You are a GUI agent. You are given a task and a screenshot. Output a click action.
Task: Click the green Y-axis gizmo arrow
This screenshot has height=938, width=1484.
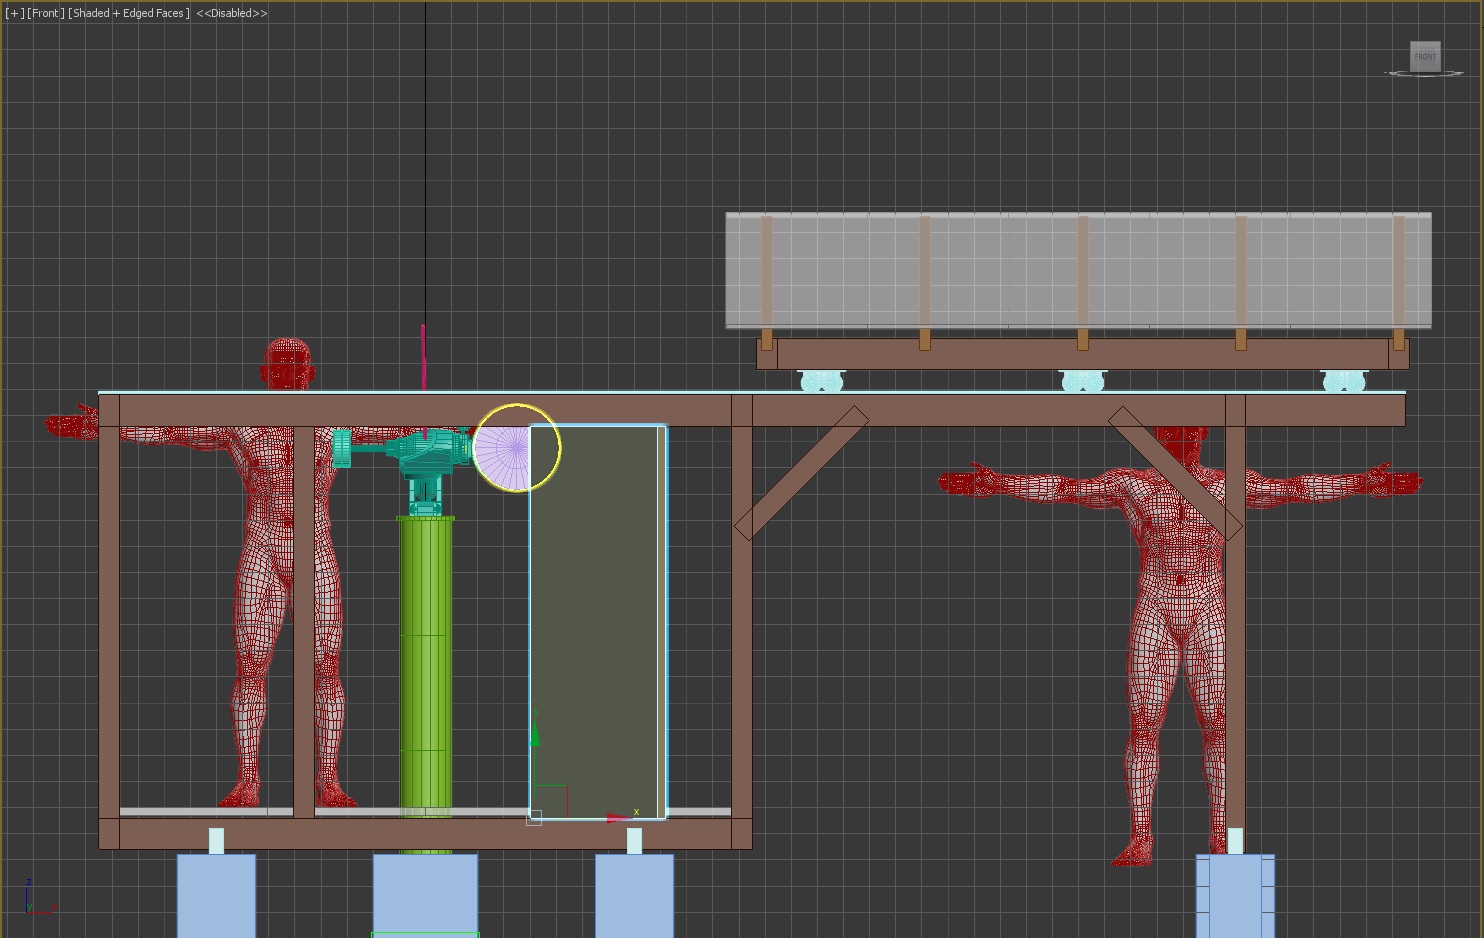tap(535, 735)
